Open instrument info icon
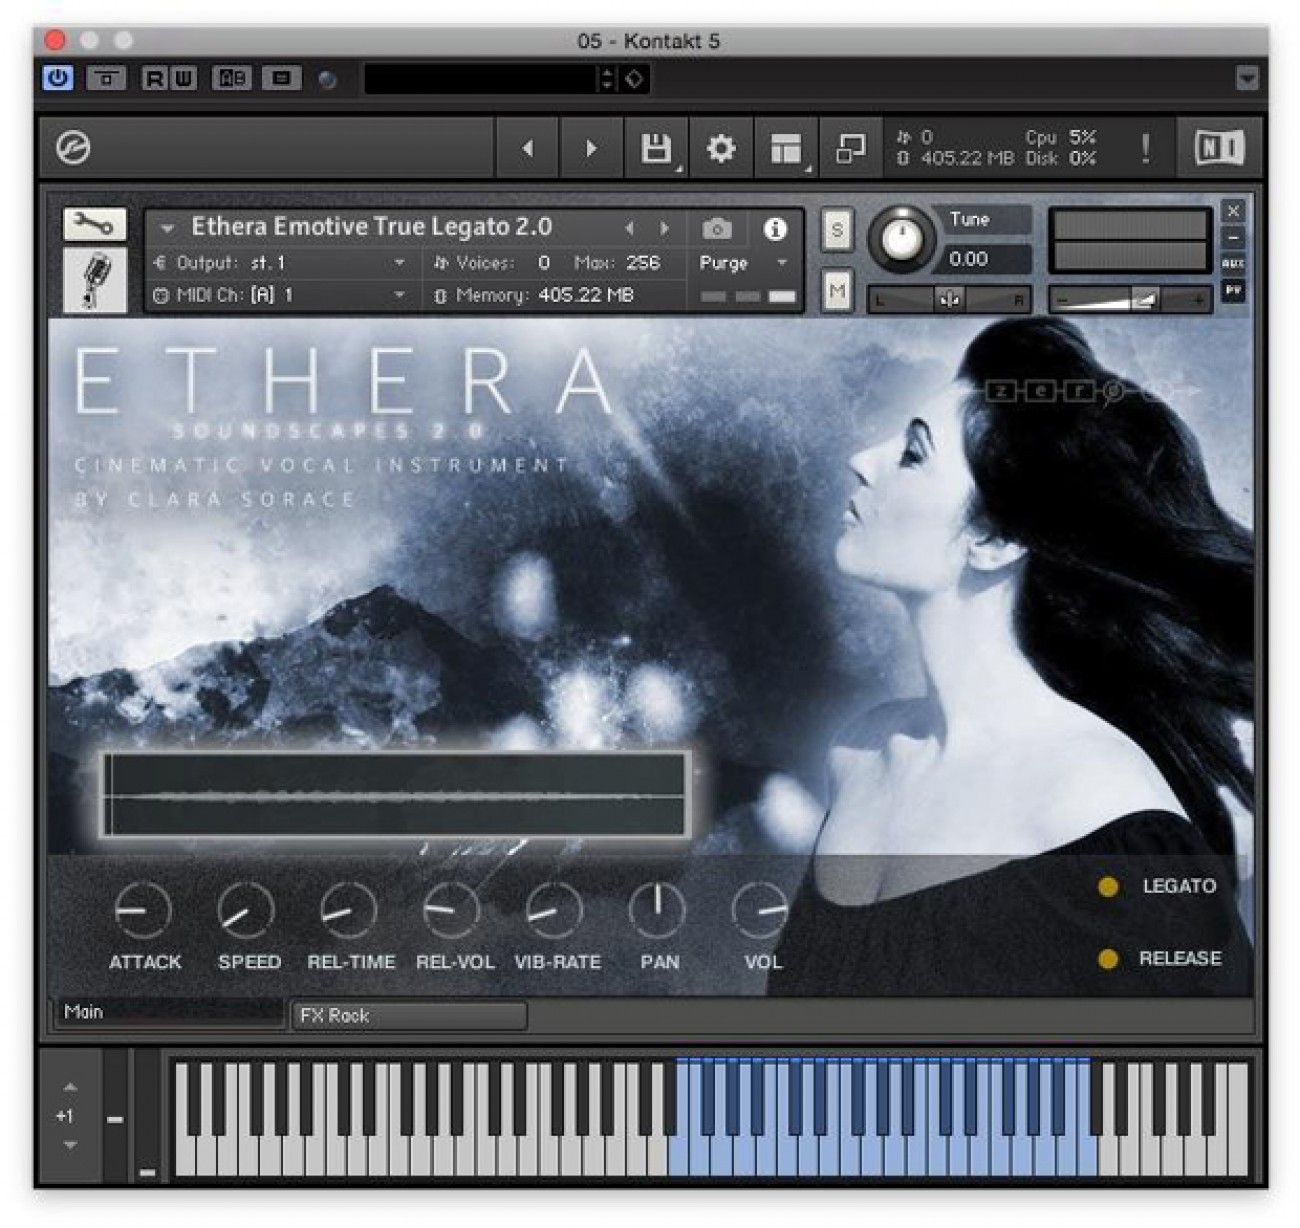Viewport: 1300px width, 1228px height. [774, 229]
